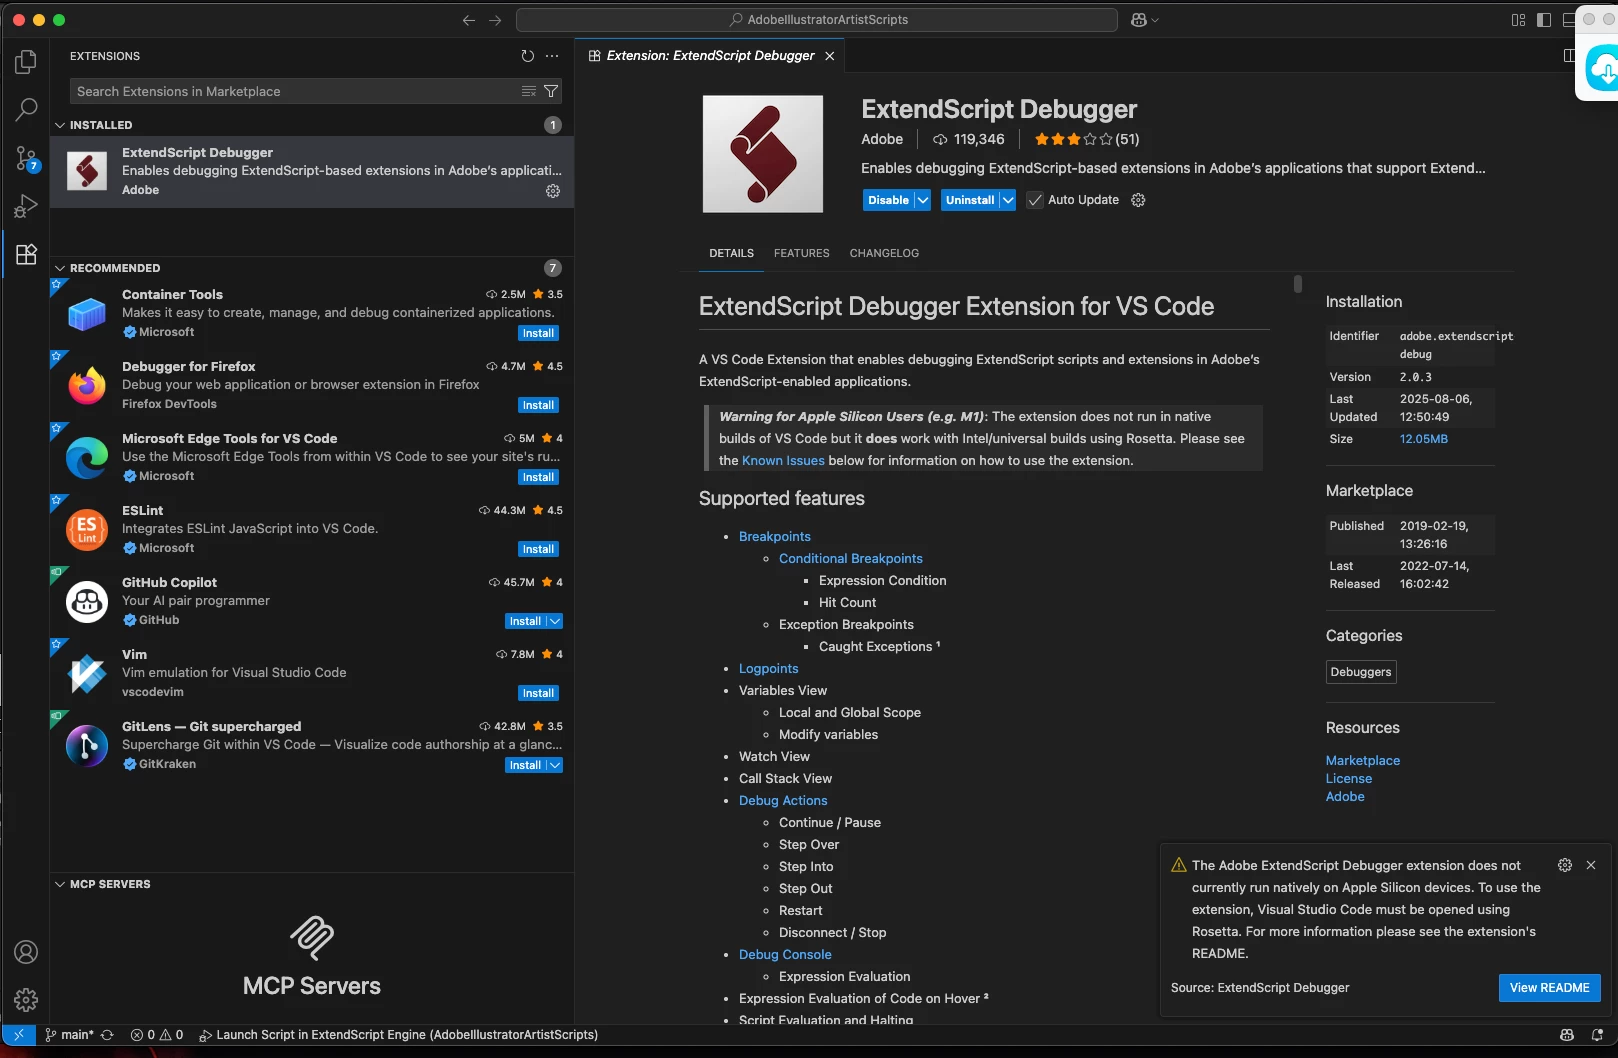Open notifications bell in status bar

pos(1597,1035)
